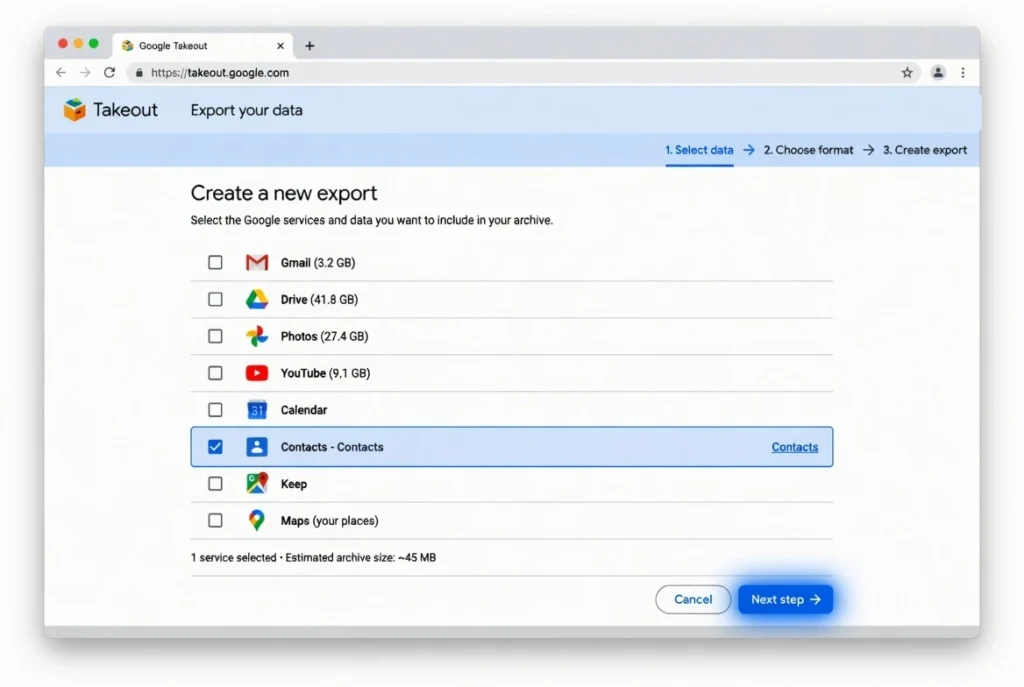Open the browser three-dot menu
Image resolution: width=1024 pixels, height=687 pixels.
[x=963, y=72]
